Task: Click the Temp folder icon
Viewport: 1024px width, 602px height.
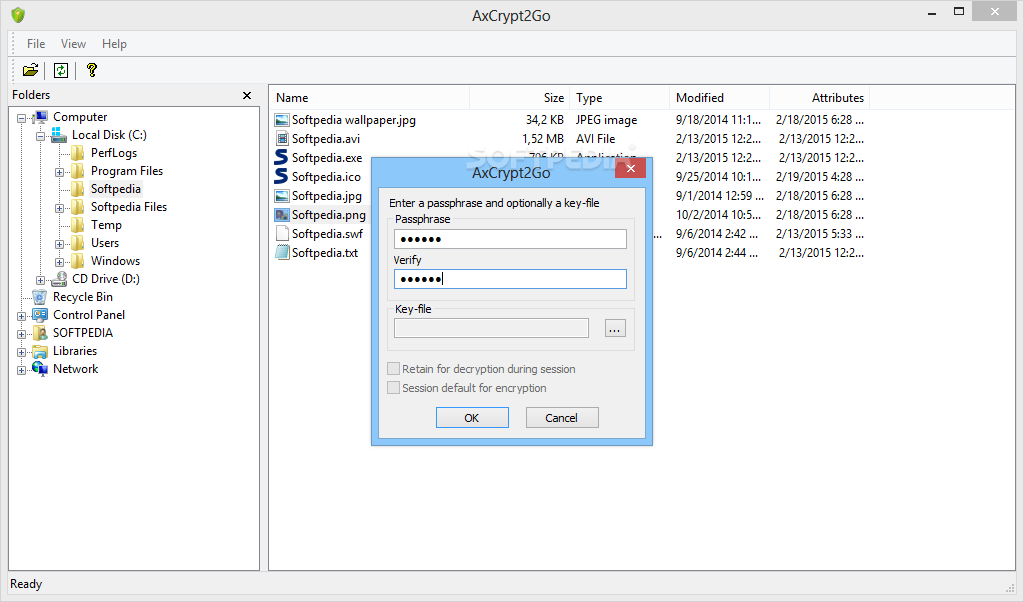Action: click(78, 225)
